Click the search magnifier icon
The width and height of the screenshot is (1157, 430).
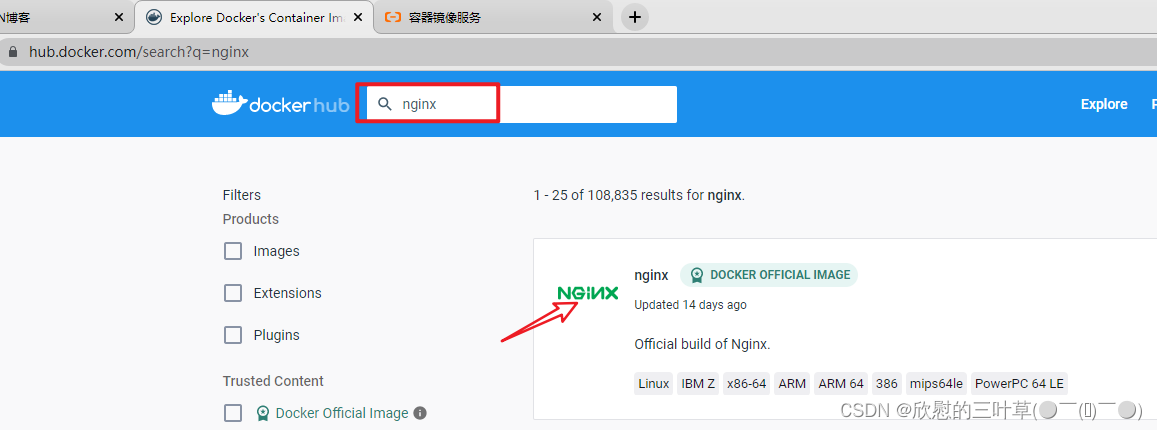pyautogui.click(x=384, y=104)
